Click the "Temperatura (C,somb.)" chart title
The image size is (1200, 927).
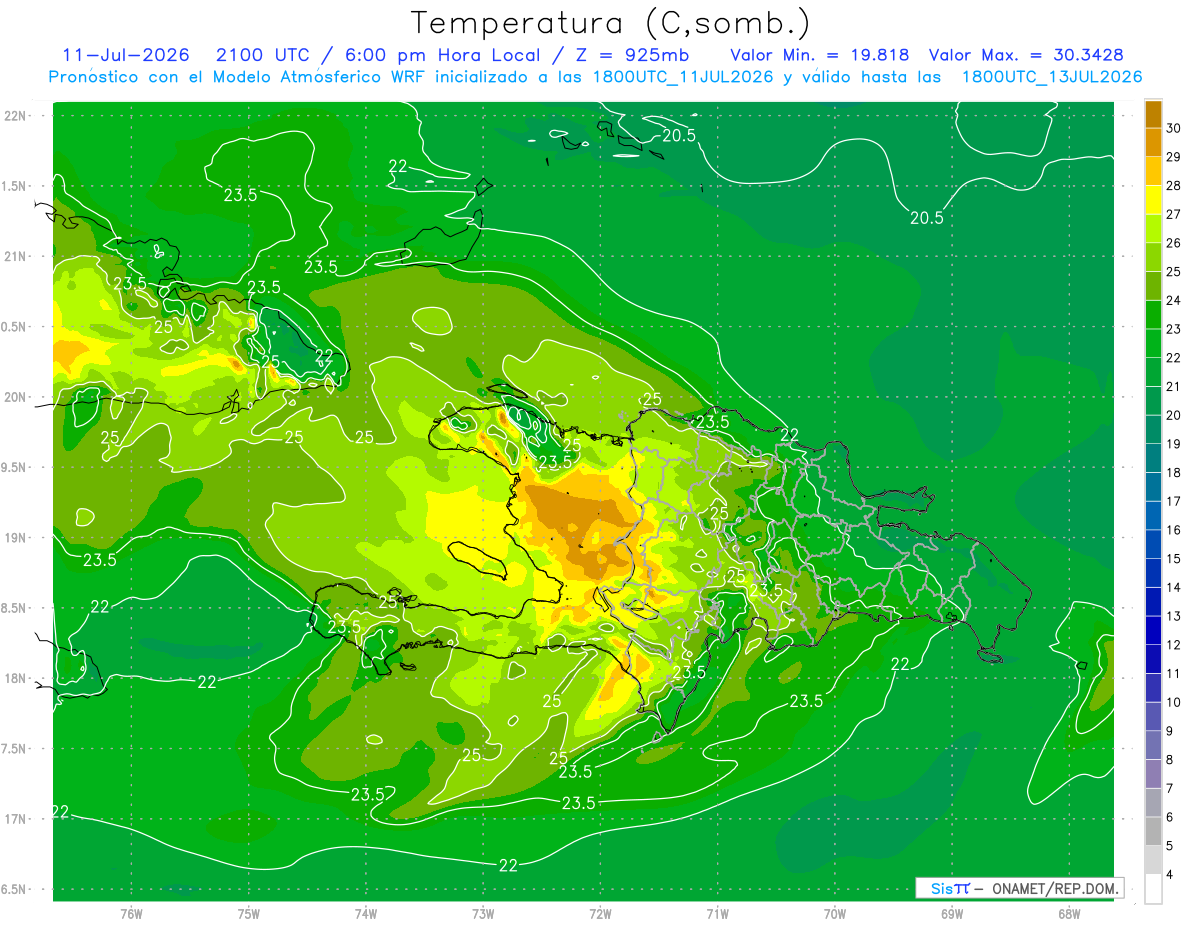(610, 23)
